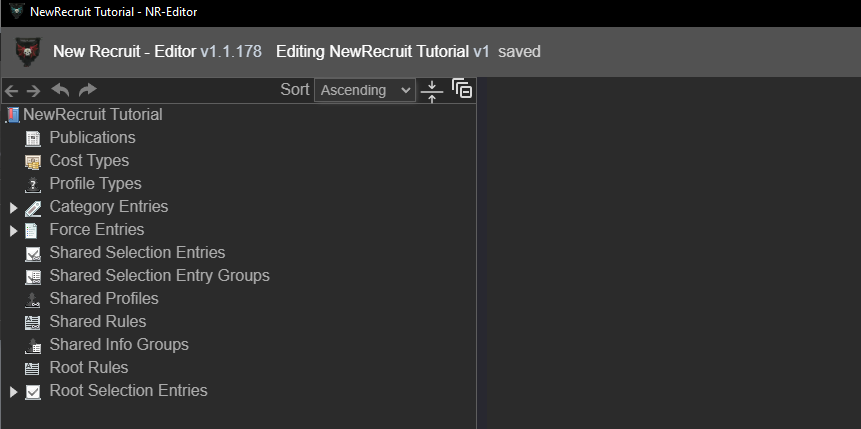Click the NewRecruit Tutorial book icon

click(x=13, y=115)
